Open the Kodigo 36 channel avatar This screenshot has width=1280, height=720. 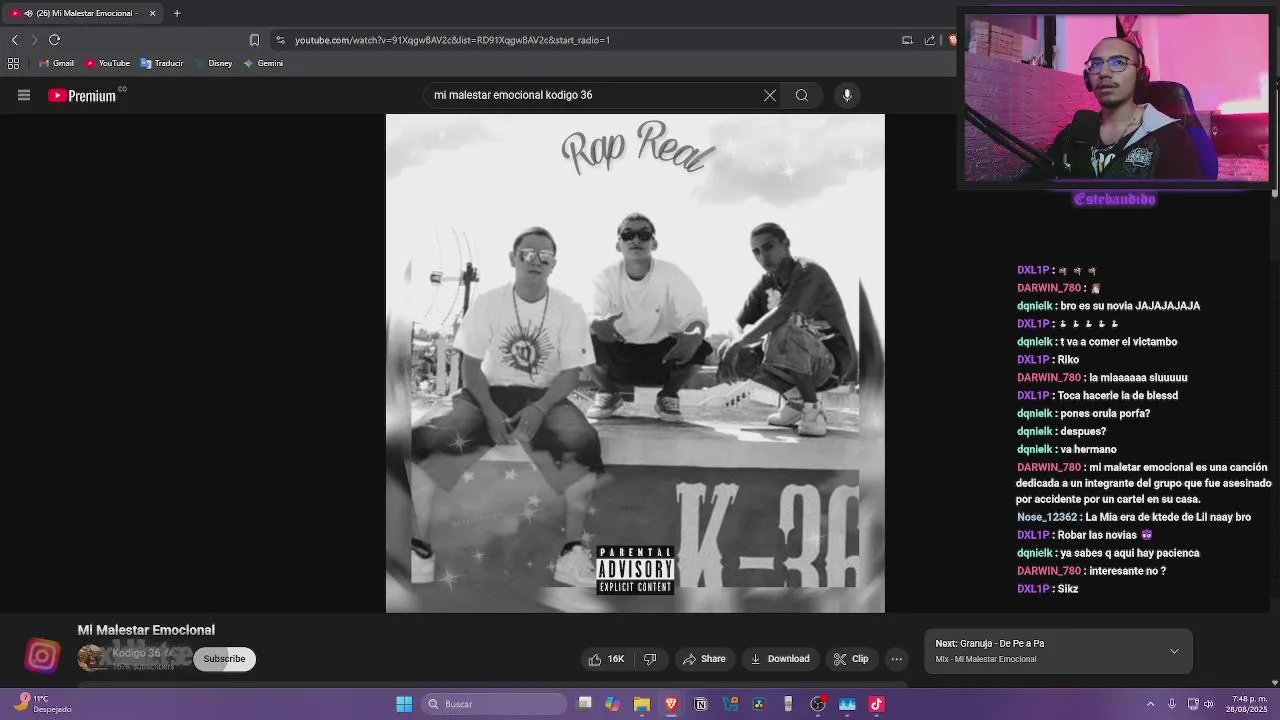coord(90,657)
